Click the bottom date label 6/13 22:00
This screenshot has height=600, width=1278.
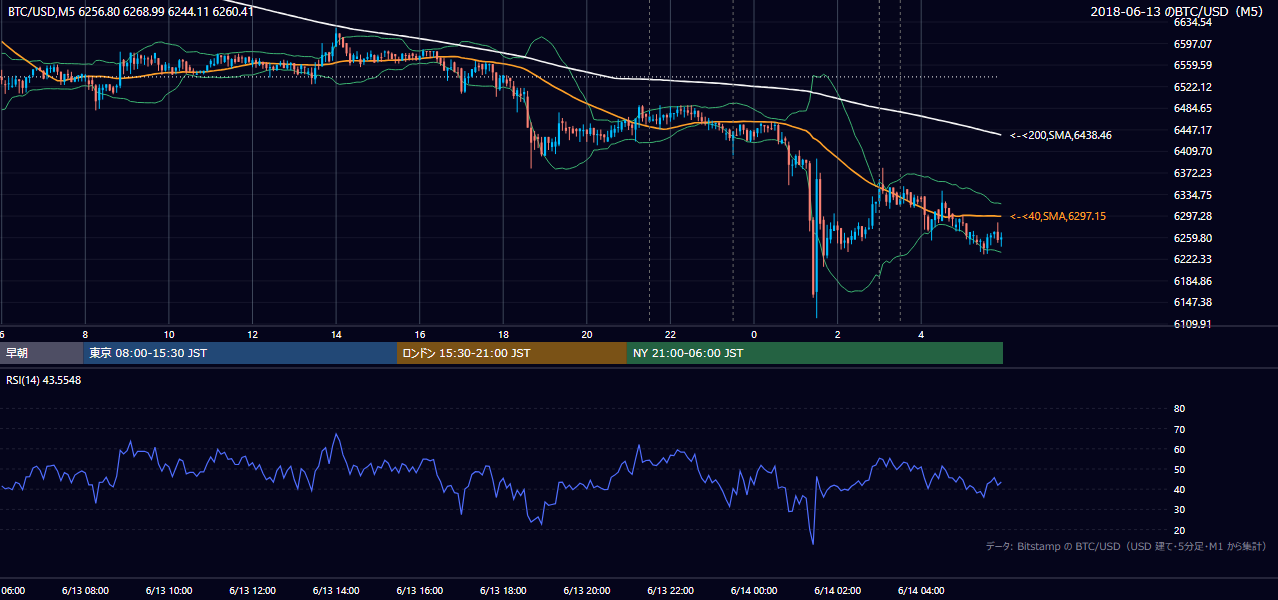[670, 591]
